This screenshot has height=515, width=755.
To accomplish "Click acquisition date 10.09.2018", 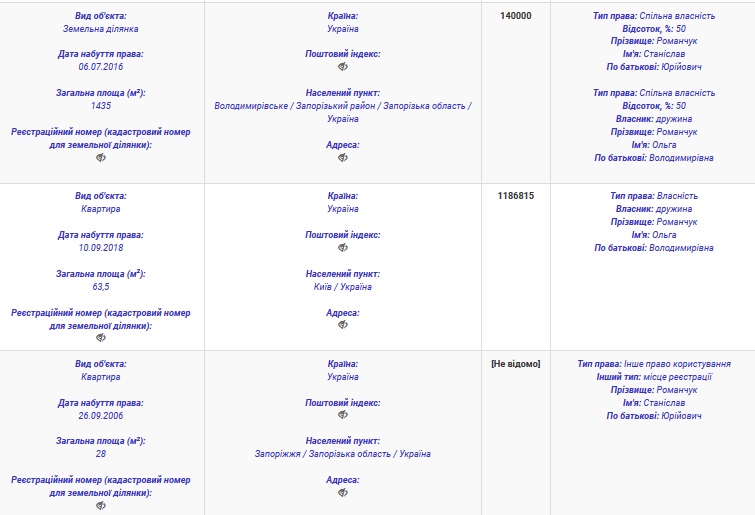I will [101, 247].
